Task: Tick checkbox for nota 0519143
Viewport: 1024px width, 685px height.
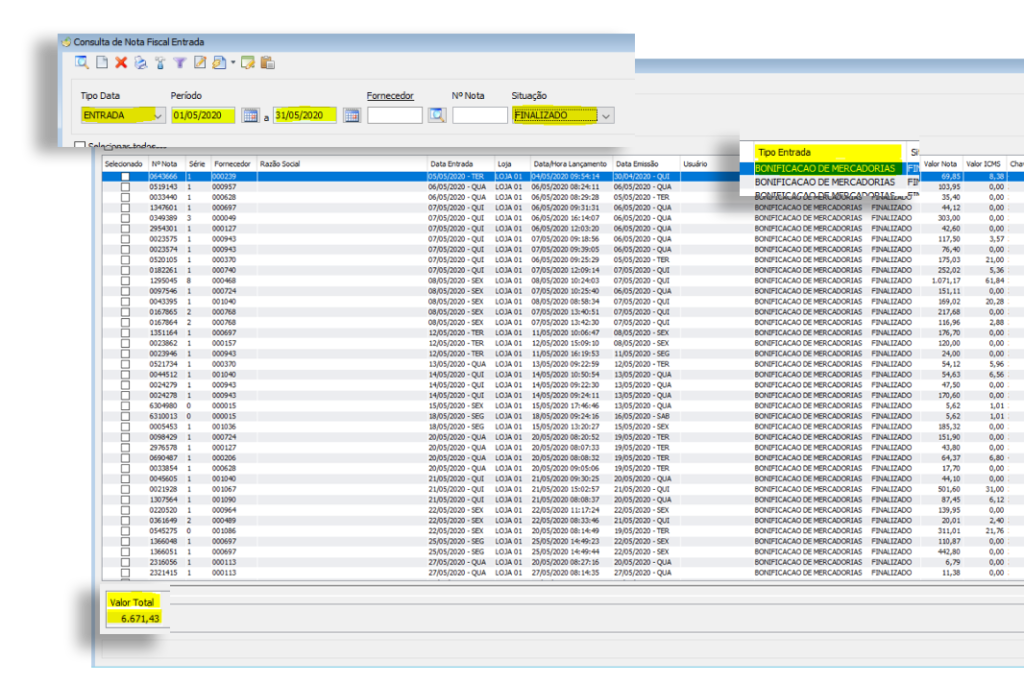Action: pyautogui.click(x=125, y=187)
